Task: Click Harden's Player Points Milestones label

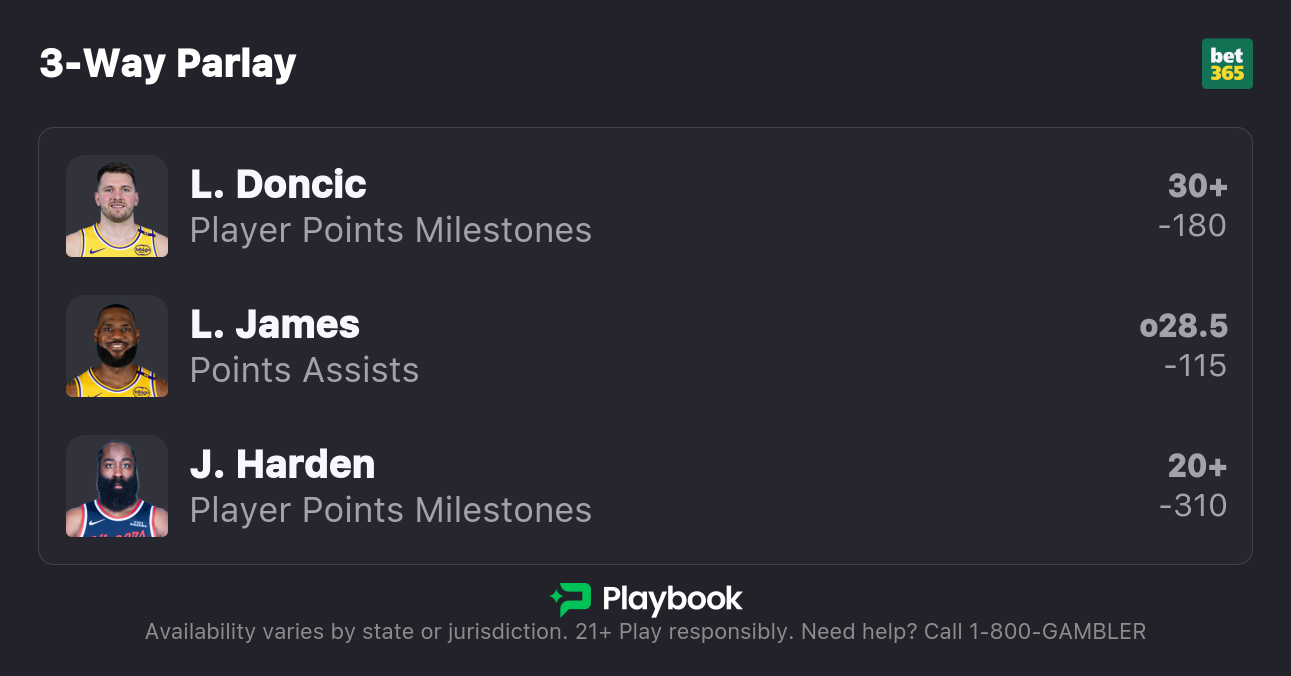Action: point(391,510)
